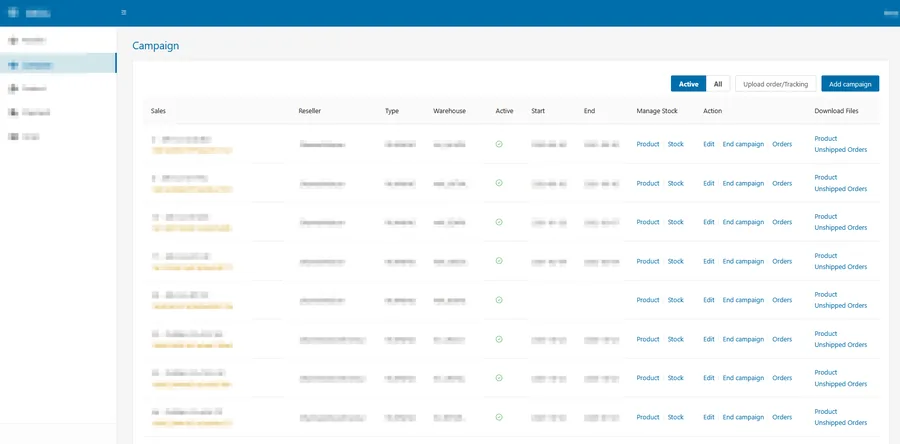Click Edit in the fourth campaign row
Image resolution: width=900 pixels, height=444 pixels.
pos(709,261)
